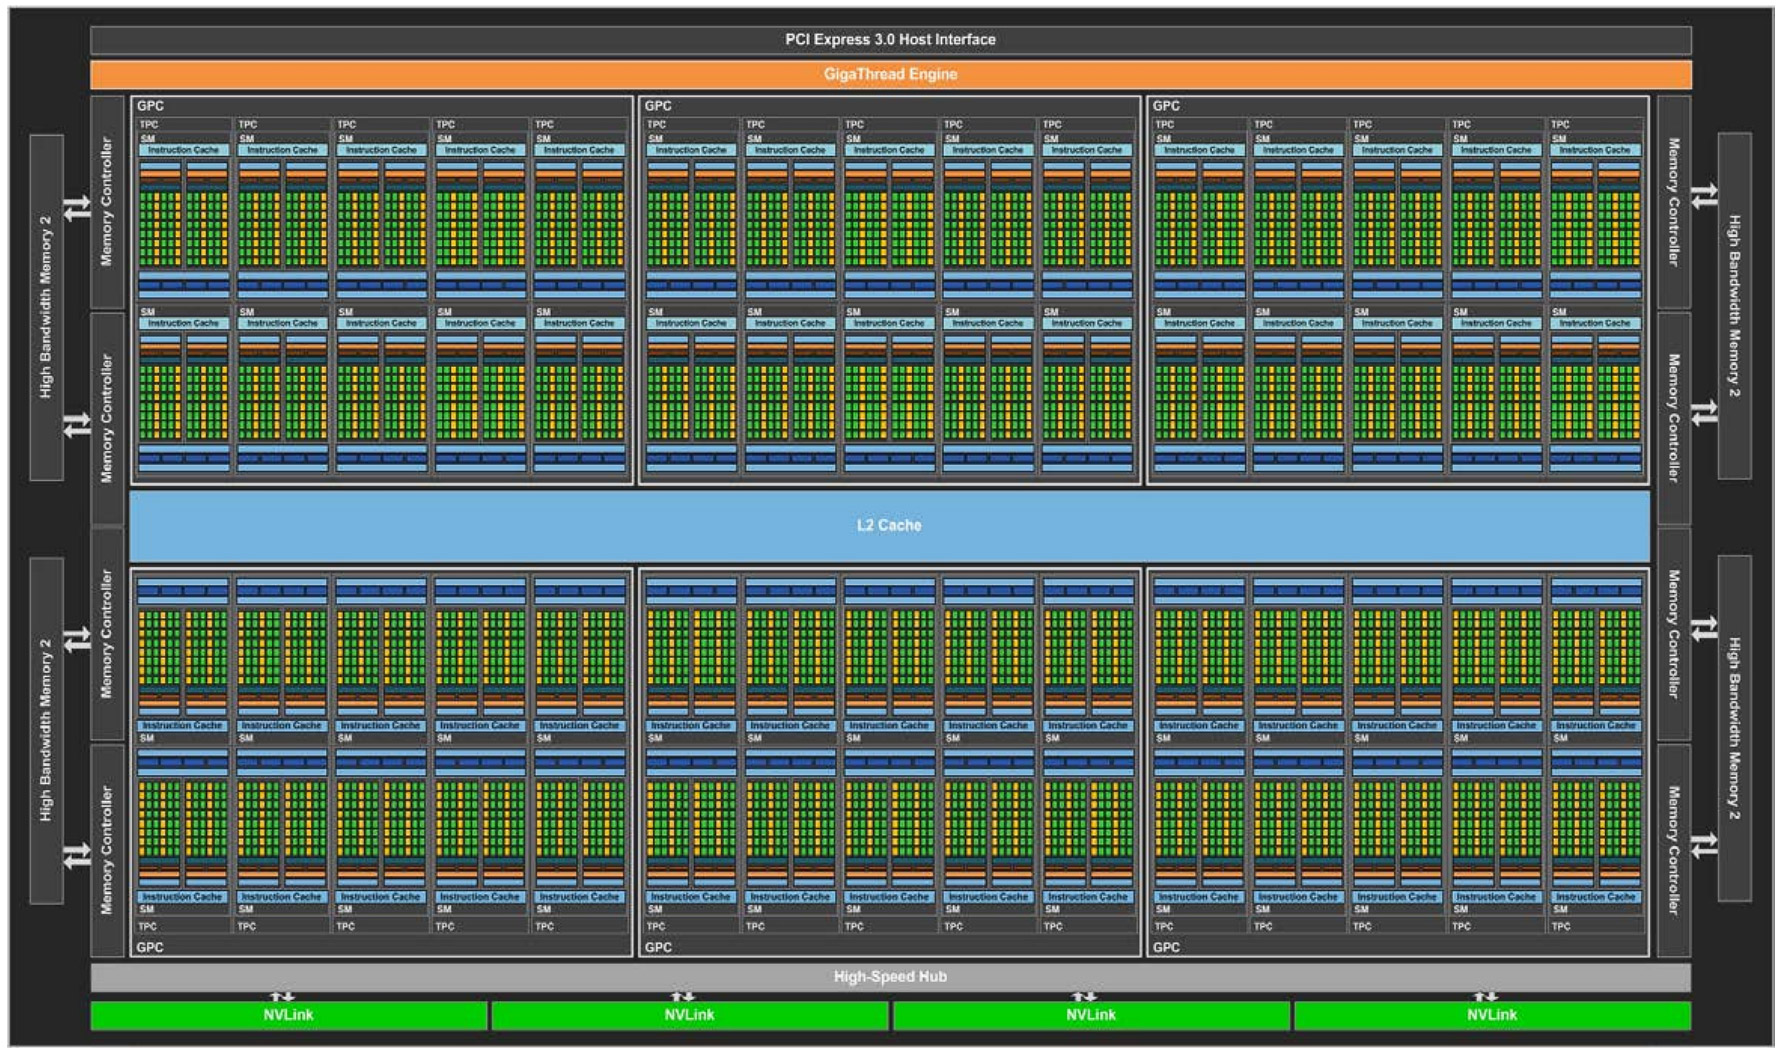Select the lower-right High Bandwidth Memory 2 block
This screenshot has width=1785, height=1056.
coord(1734,729)
